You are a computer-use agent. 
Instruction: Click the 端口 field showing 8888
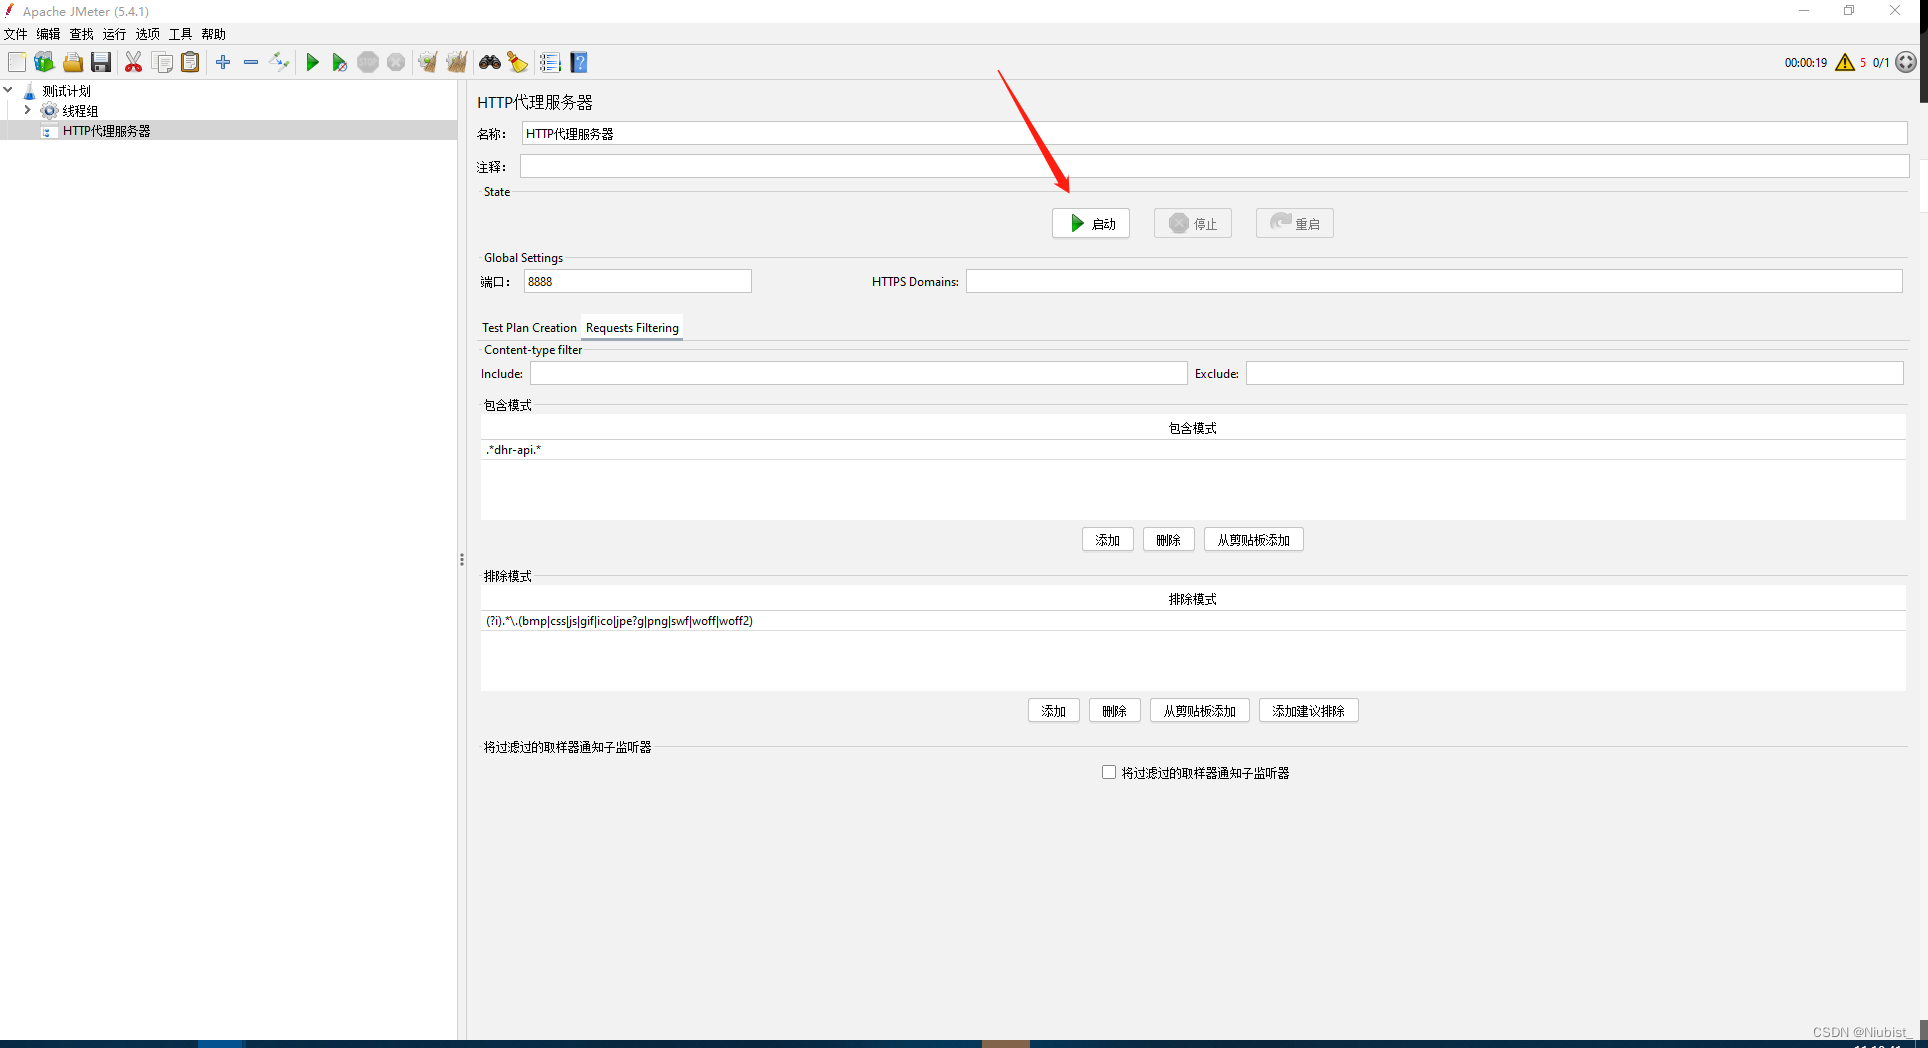[637, 281]
